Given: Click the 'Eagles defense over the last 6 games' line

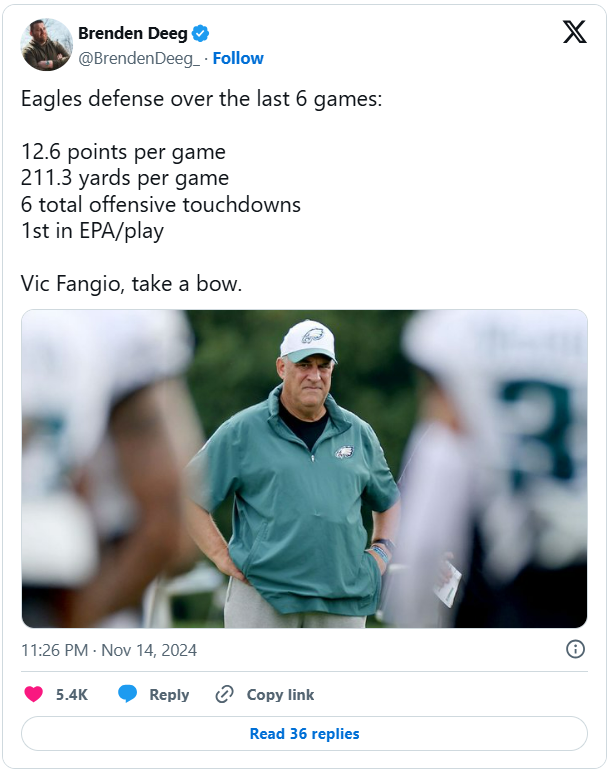Looking at the screenshot, I should pyautogui.click(x=201, y=101).
